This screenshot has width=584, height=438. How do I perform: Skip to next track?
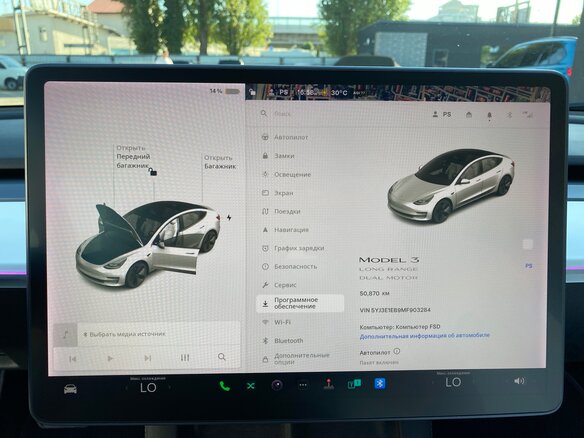[x=147, y=358]
